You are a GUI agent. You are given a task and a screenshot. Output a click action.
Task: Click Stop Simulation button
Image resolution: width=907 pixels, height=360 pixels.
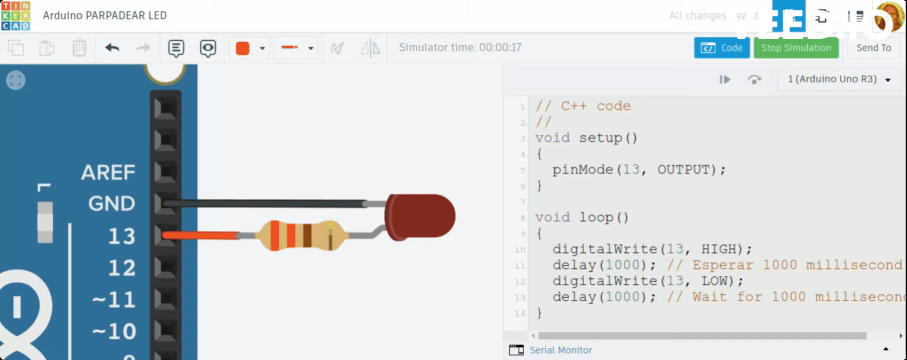click(796, 48)
